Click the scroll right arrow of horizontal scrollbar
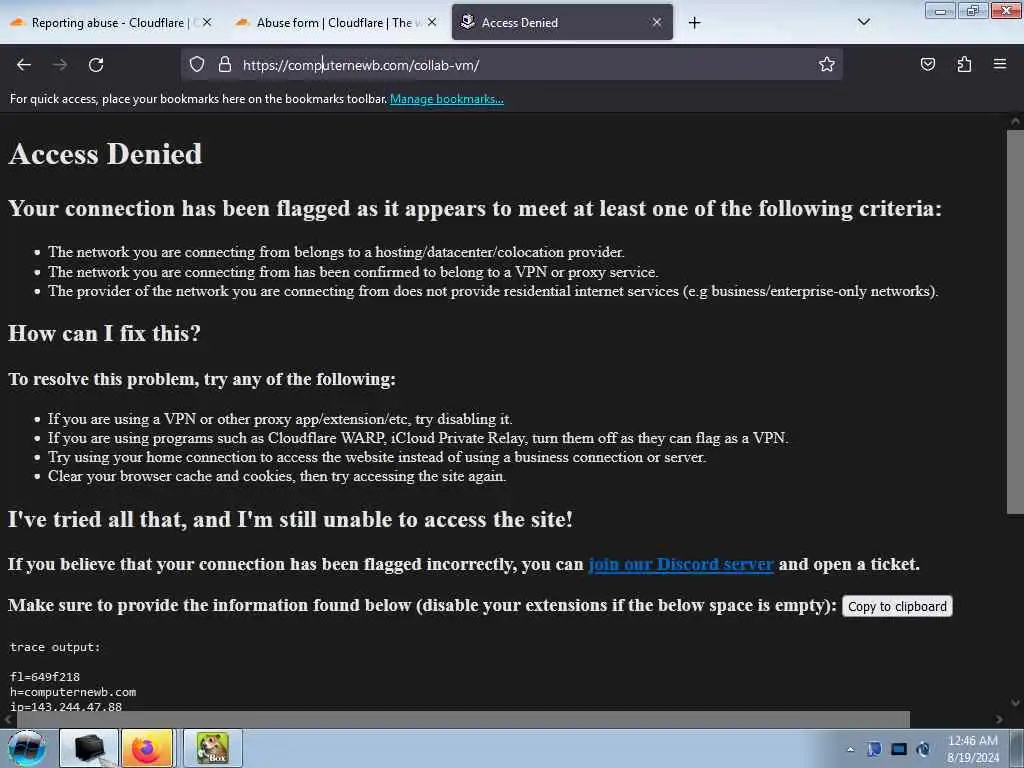 click(x=999, y=719)
